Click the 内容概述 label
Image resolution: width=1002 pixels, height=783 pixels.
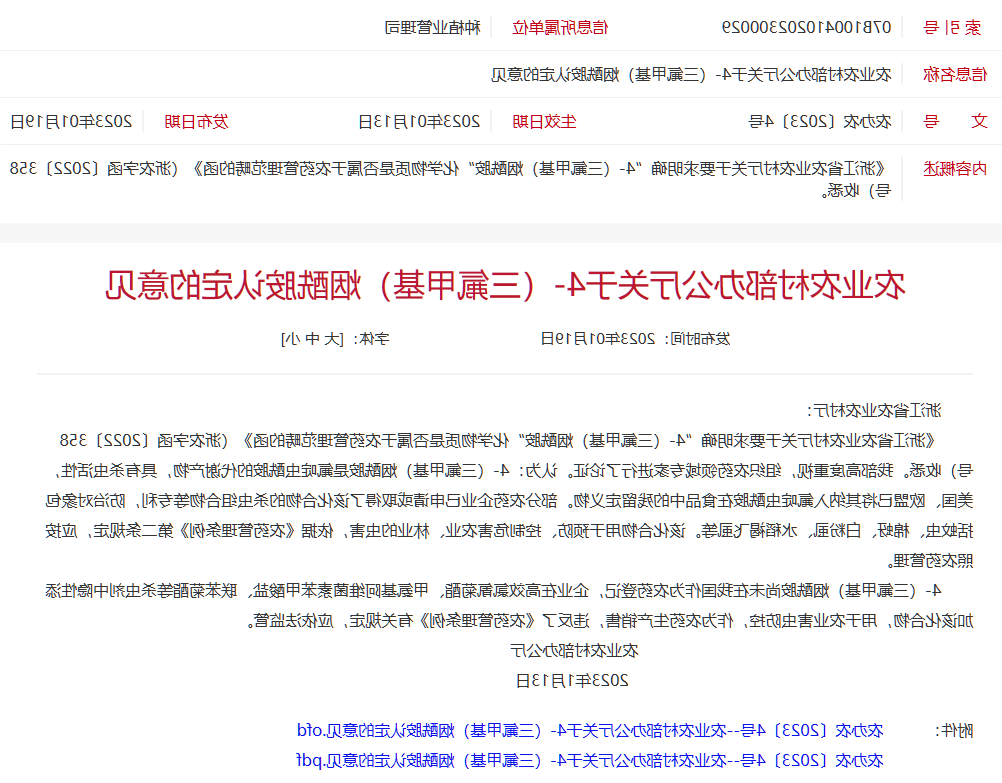(953, 168)
